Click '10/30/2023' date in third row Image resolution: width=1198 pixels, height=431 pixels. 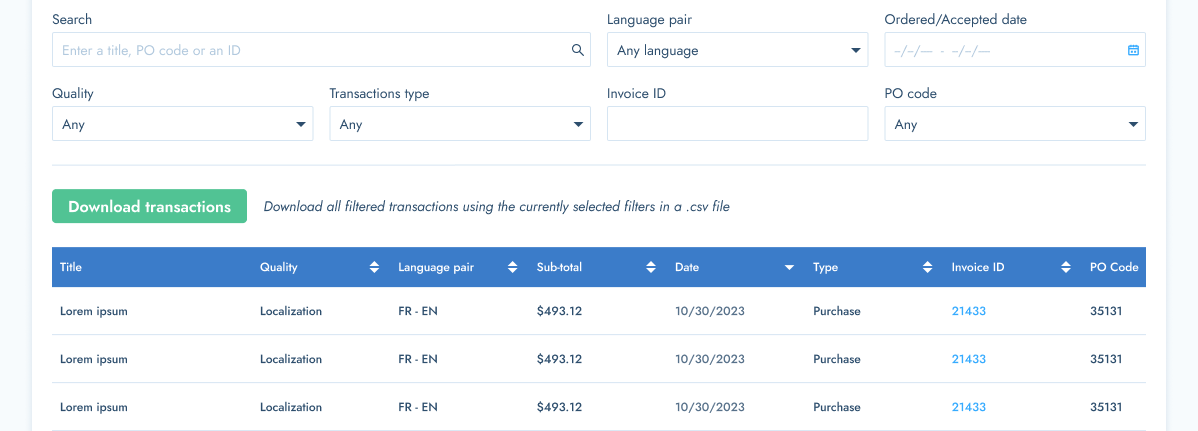pyautogui.click(x=710, y=407)
